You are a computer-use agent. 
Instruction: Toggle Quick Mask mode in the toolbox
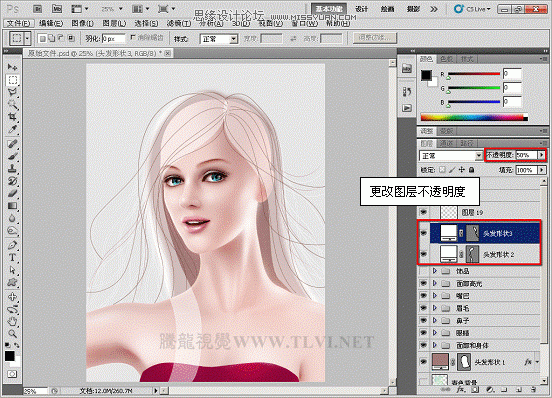(12, 374)
